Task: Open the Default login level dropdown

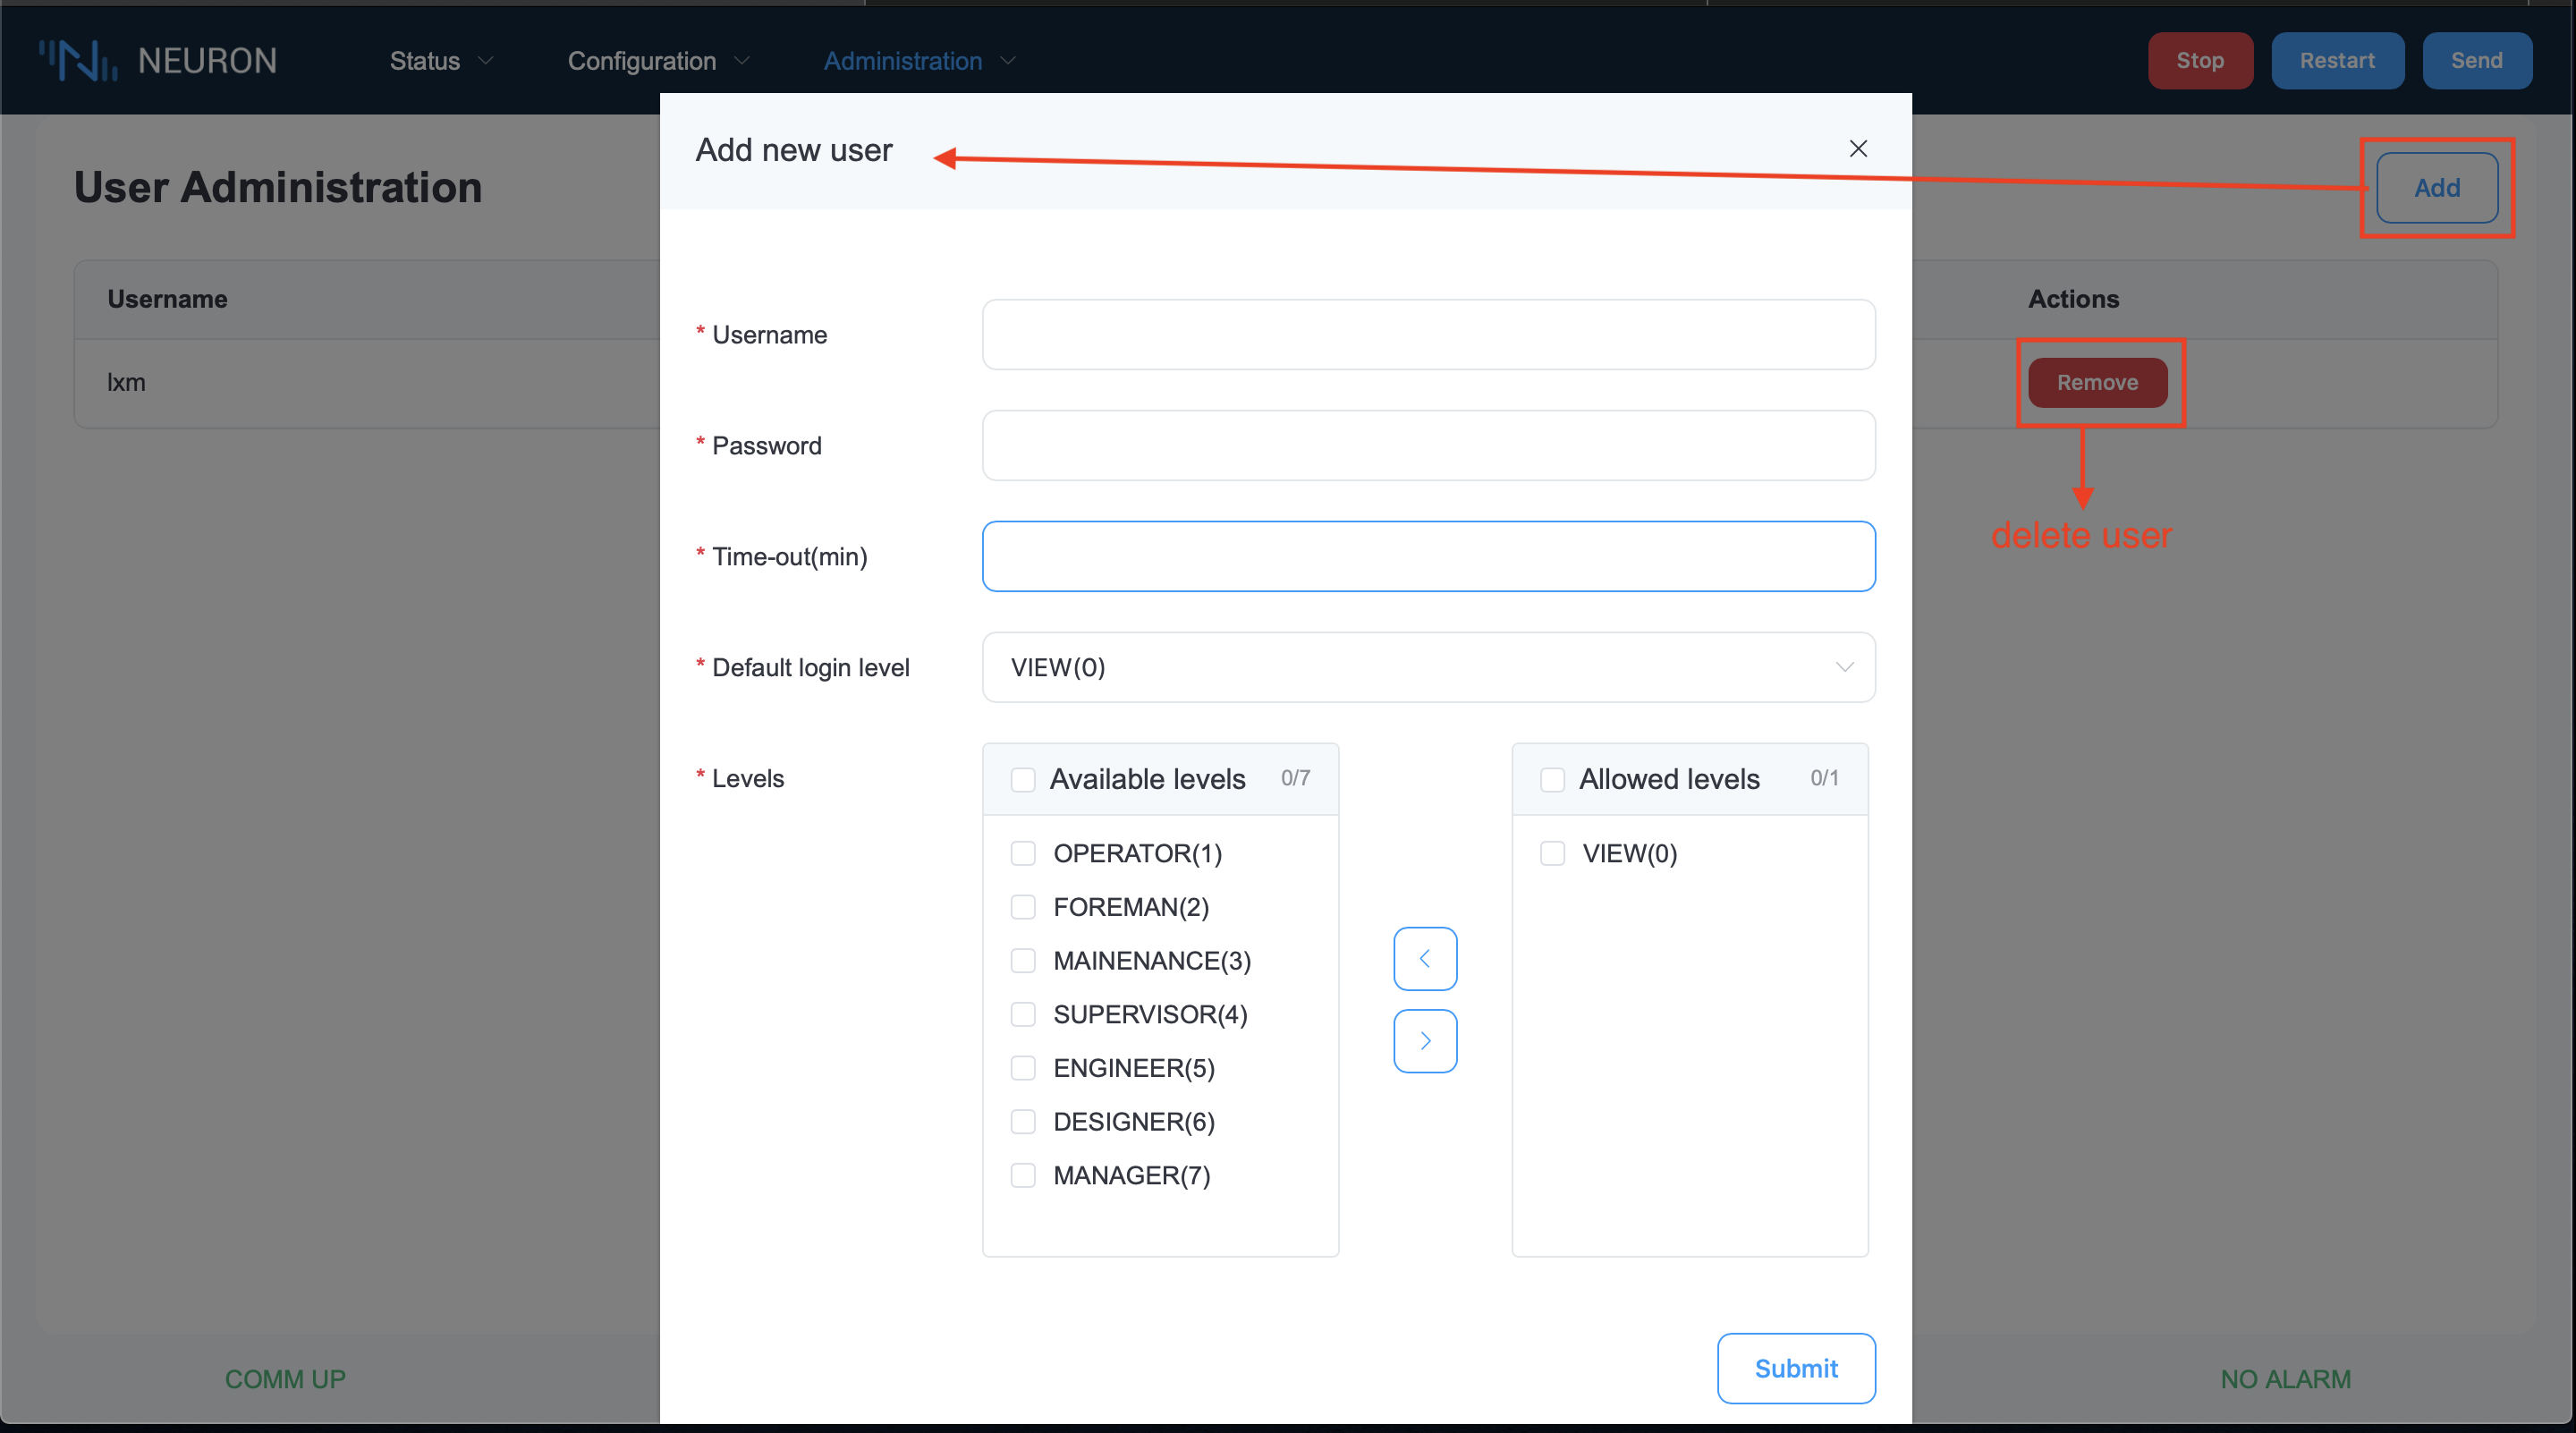Action: coord(1428,667)
